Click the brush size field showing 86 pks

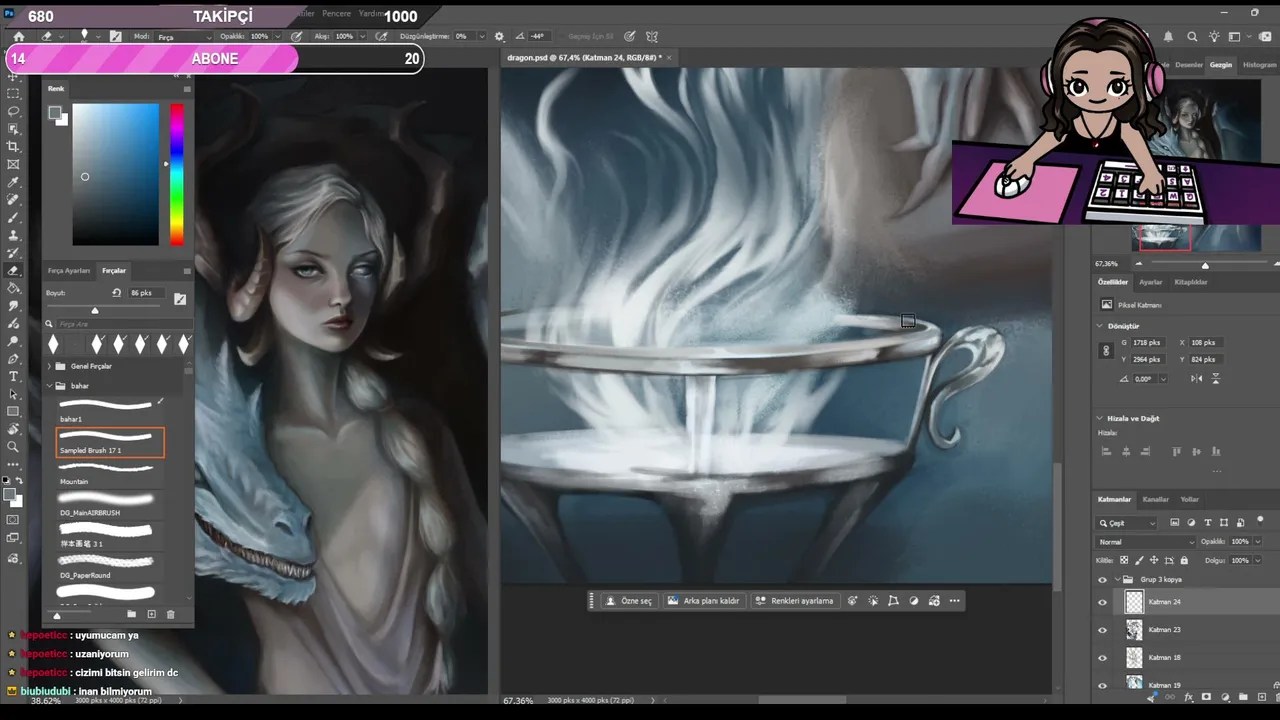(x=145, y=293)
